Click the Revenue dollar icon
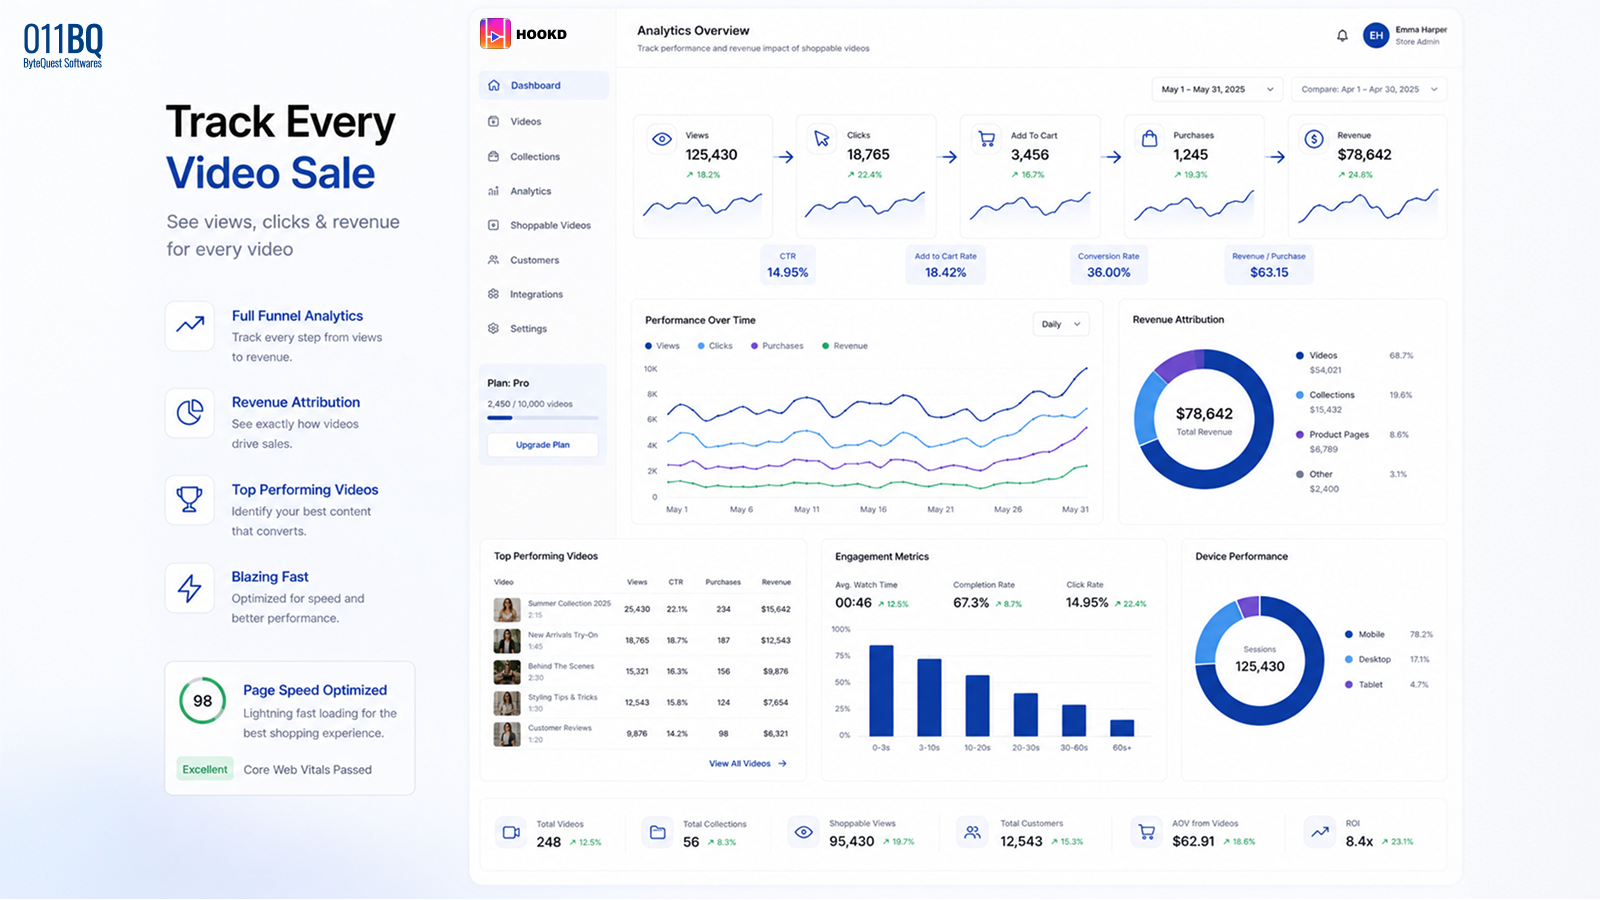 click(1314, 139)
